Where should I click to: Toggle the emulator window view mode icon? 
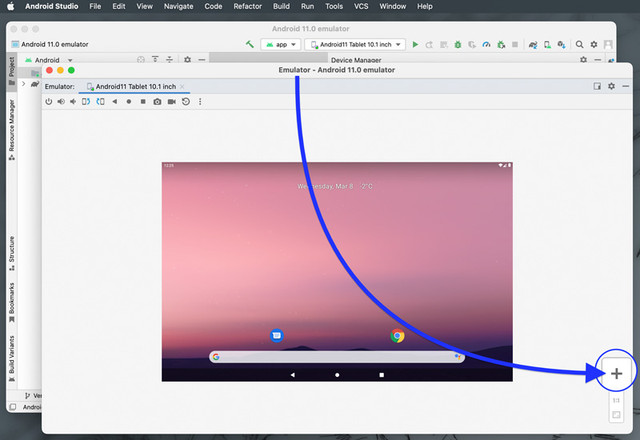click(x=597, y=86)
